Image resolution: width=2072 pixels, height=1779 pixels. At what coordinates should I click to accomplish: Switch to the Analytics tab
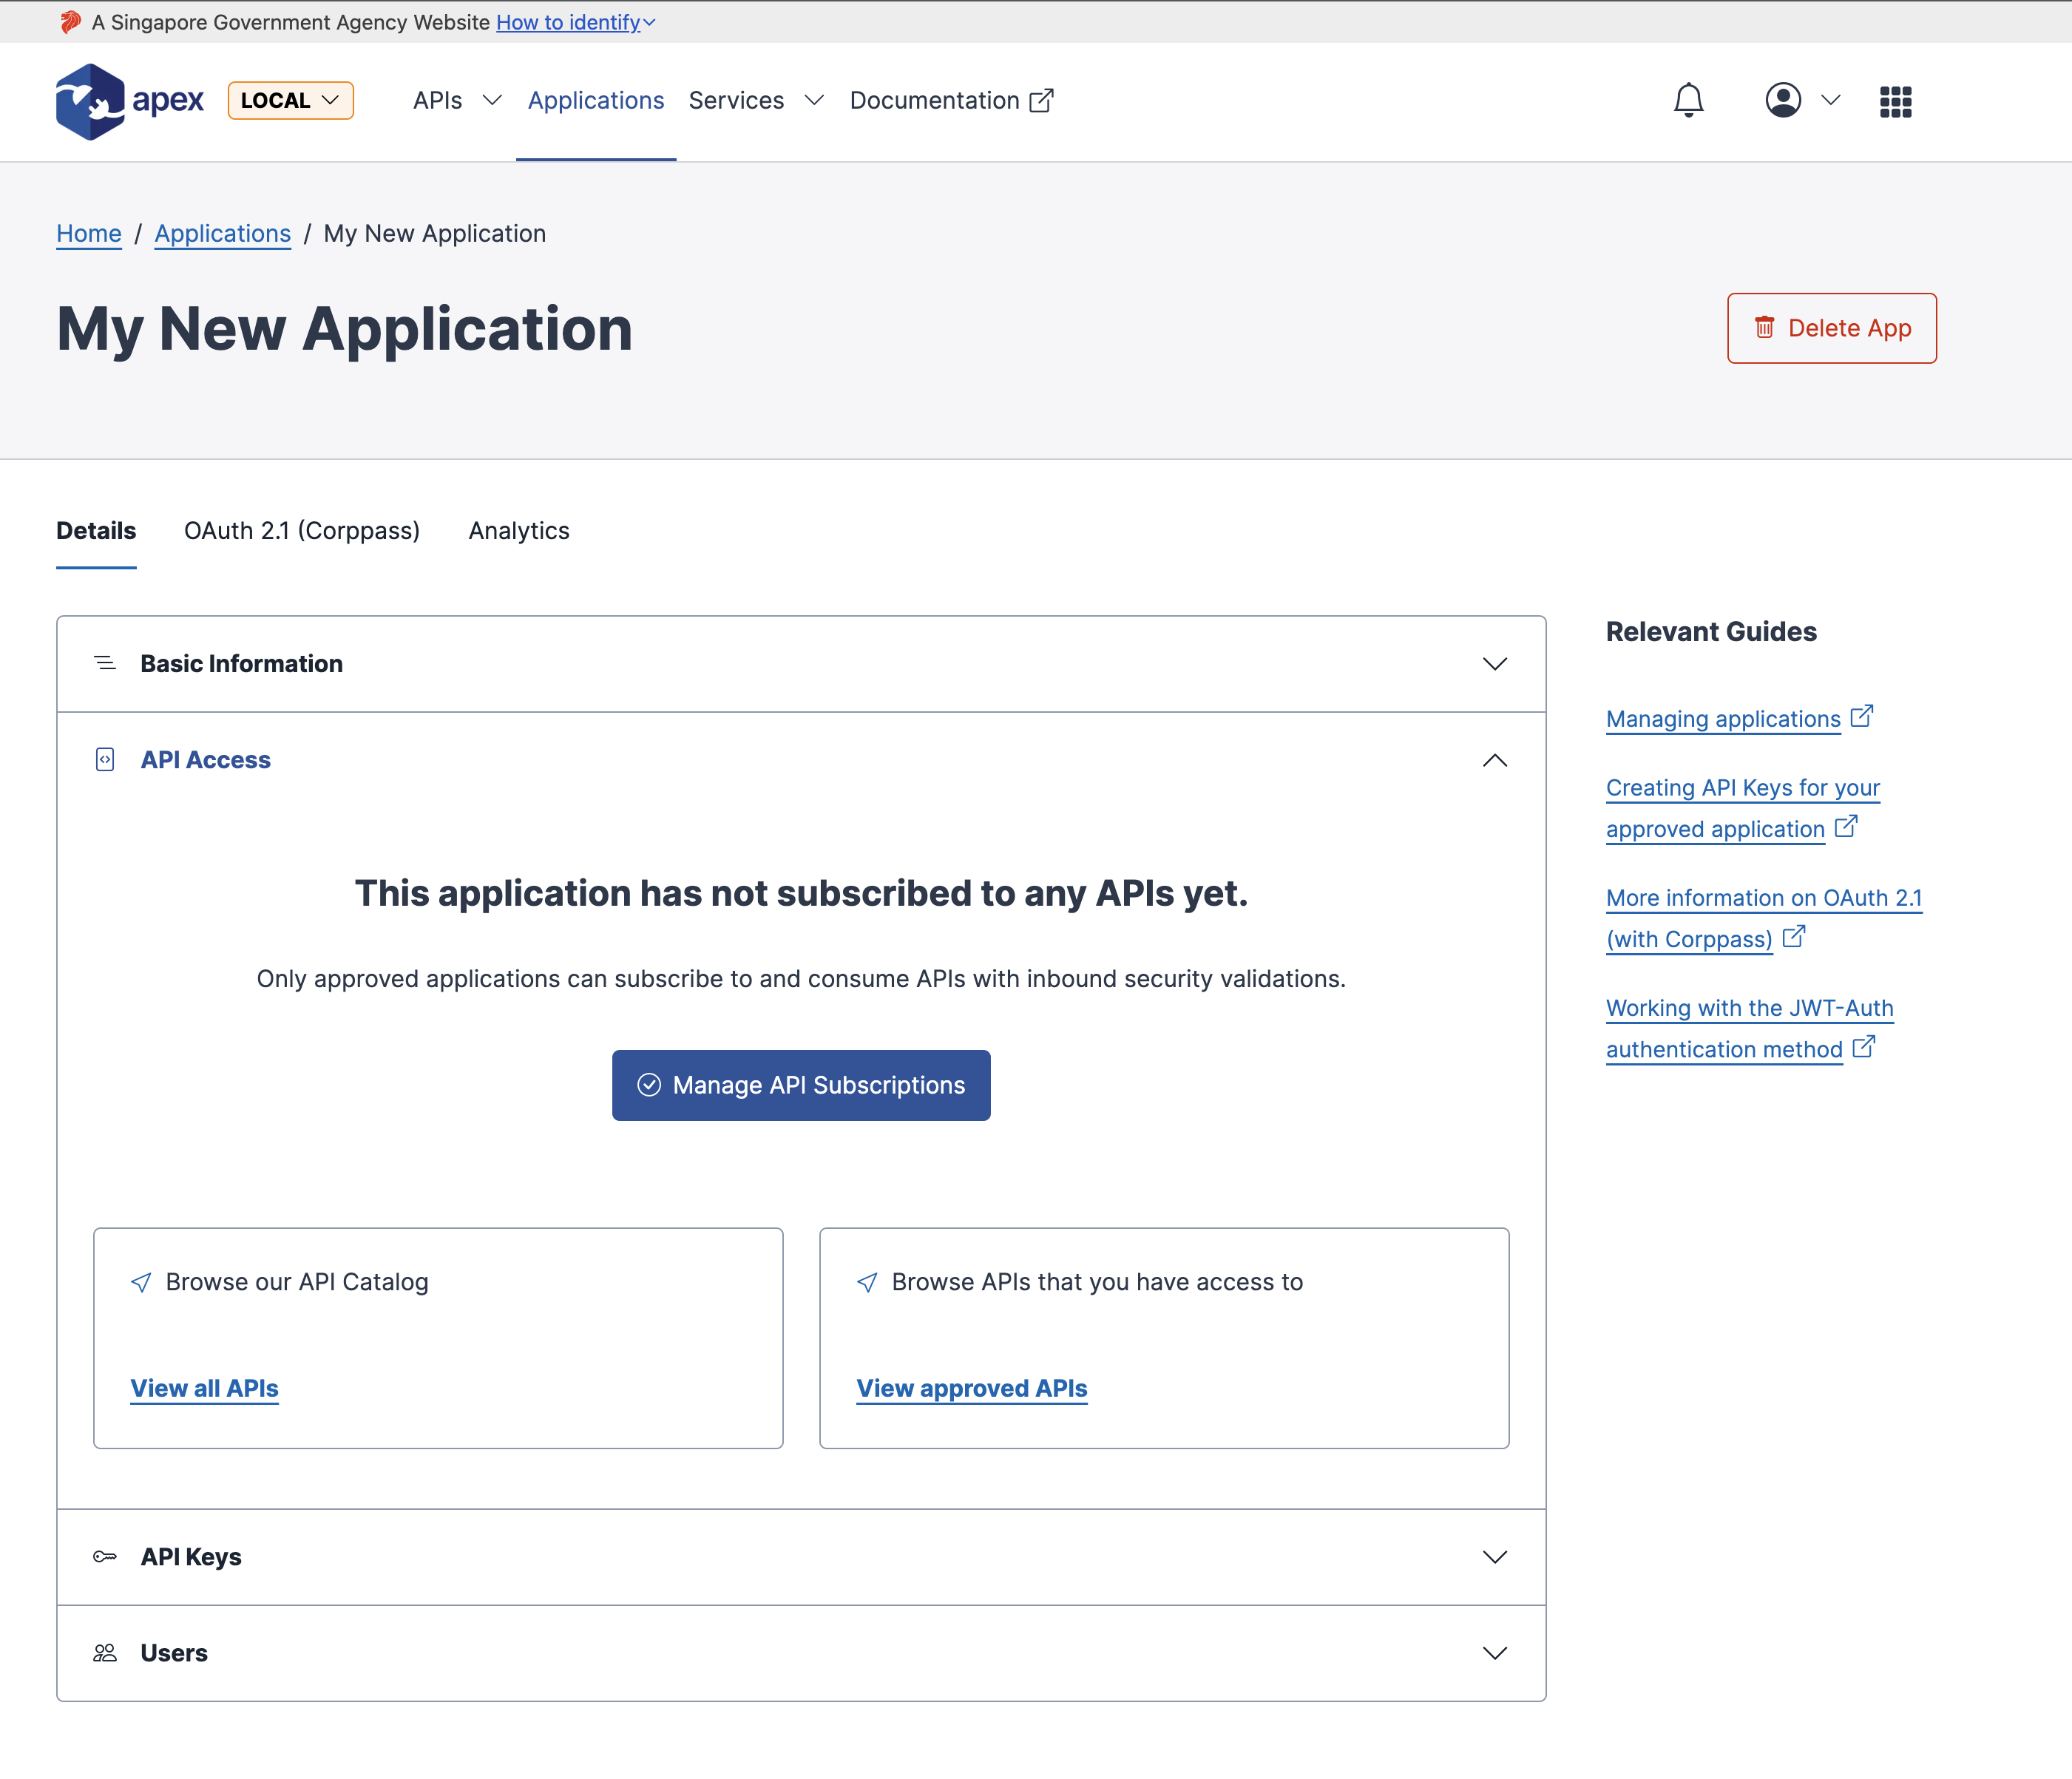coord(518,531)
